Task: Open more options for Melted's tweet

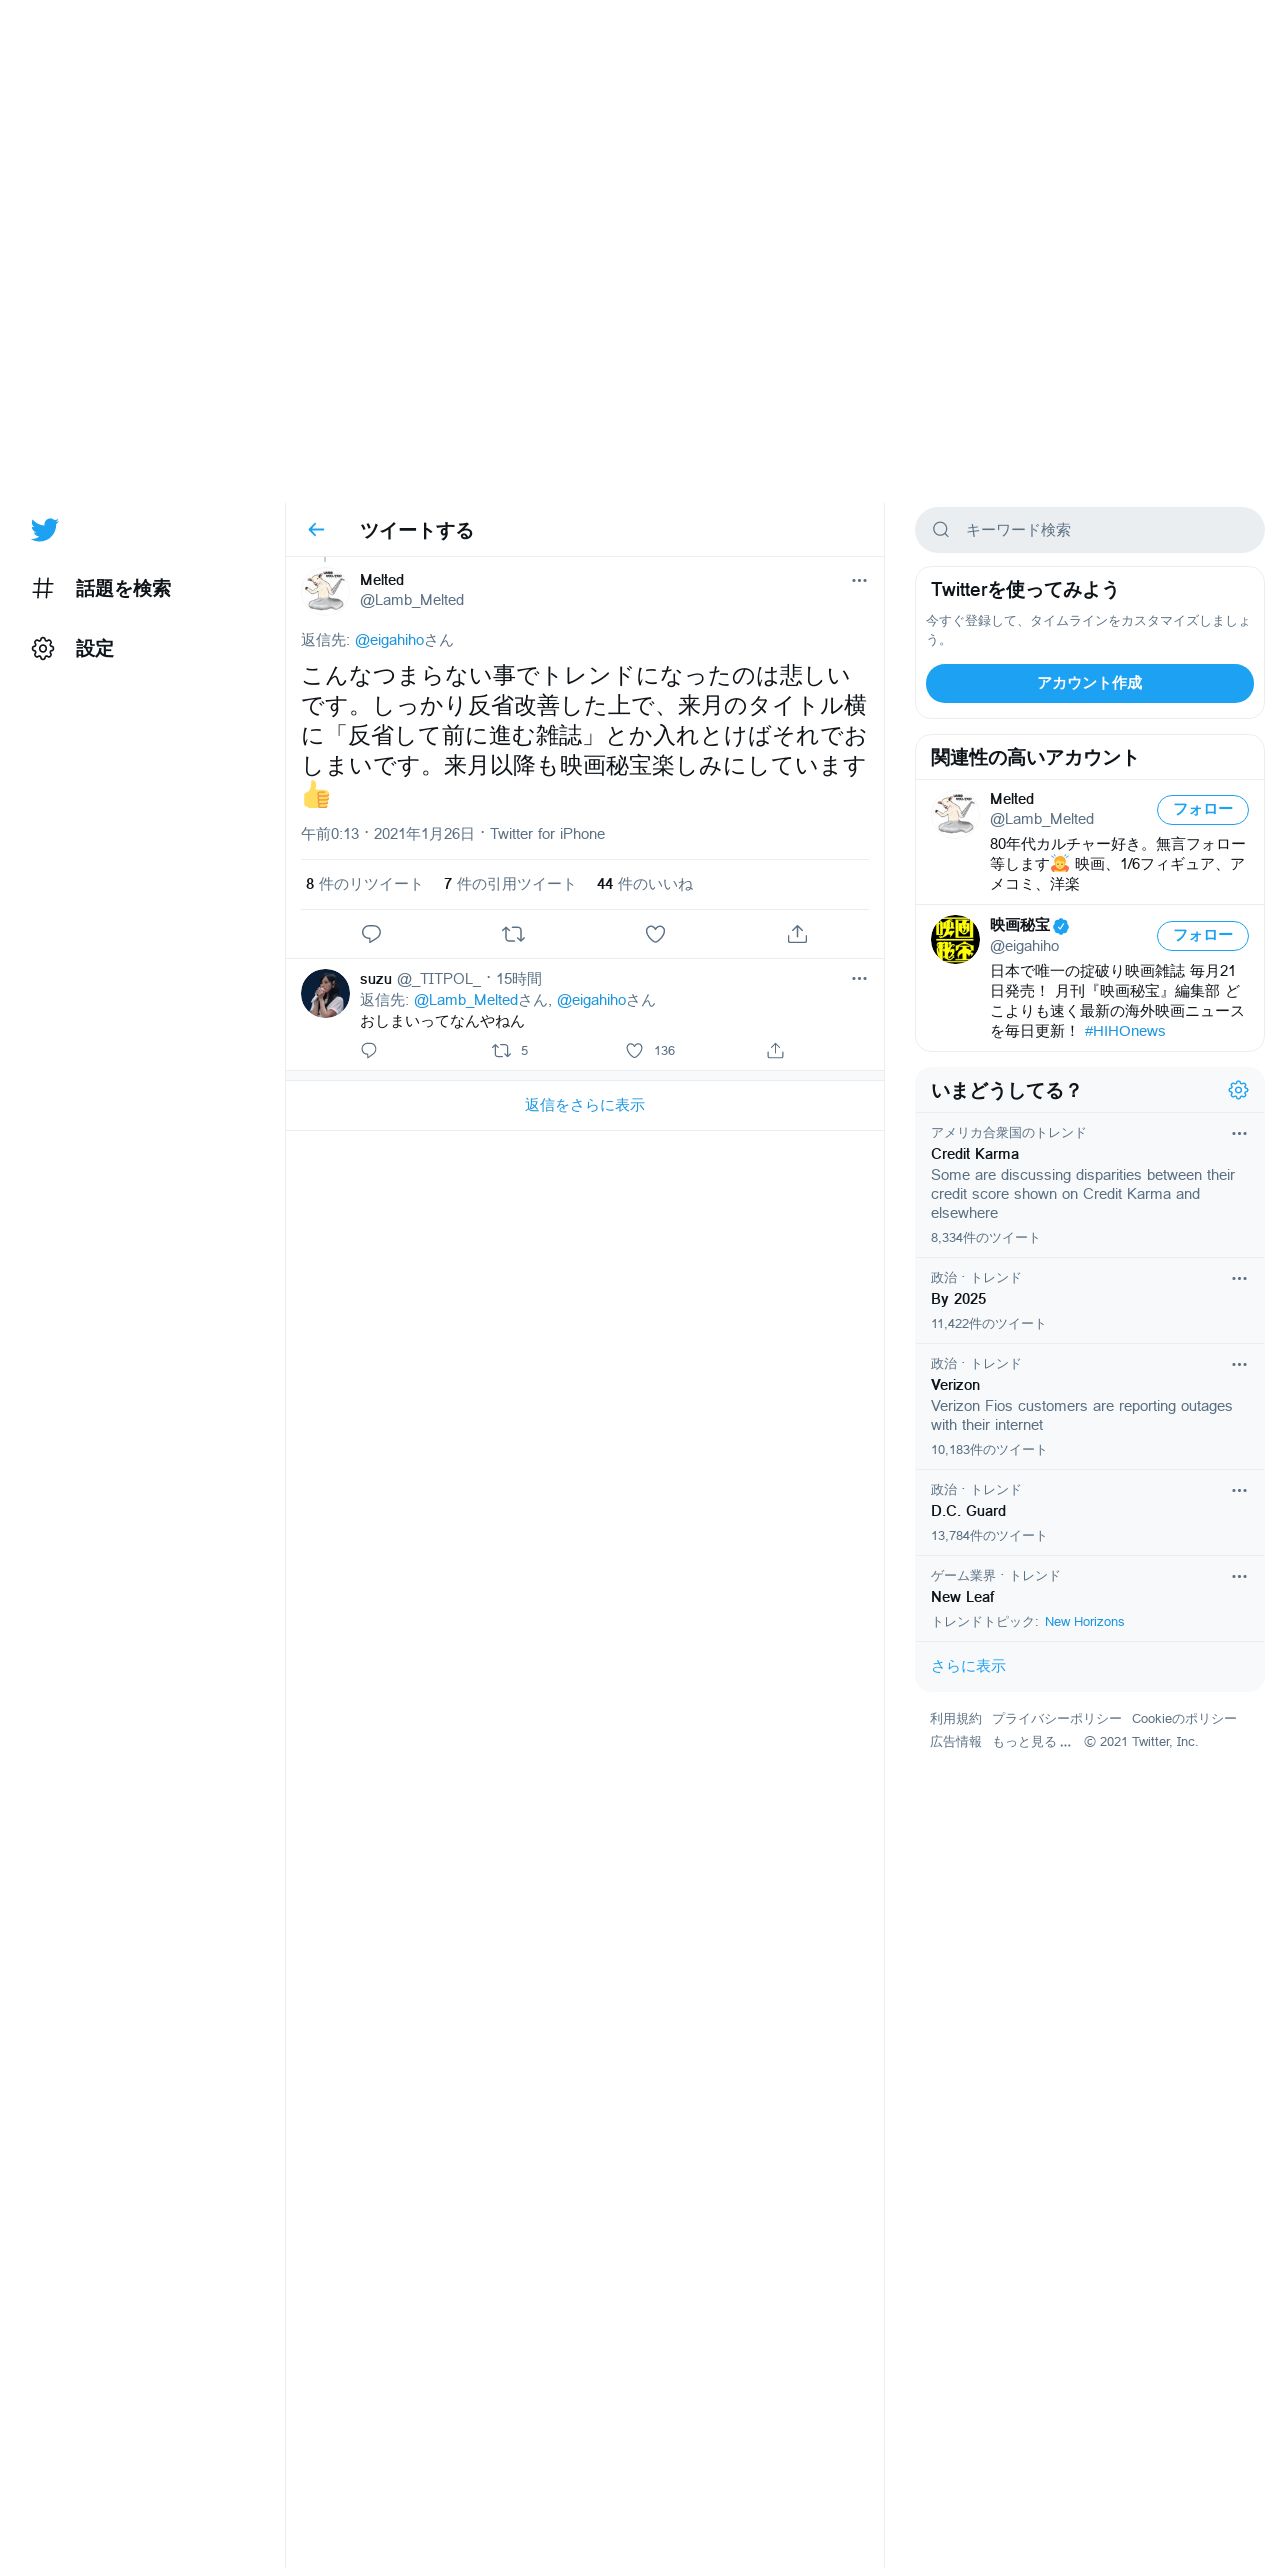Action: [x=859, y=580]
